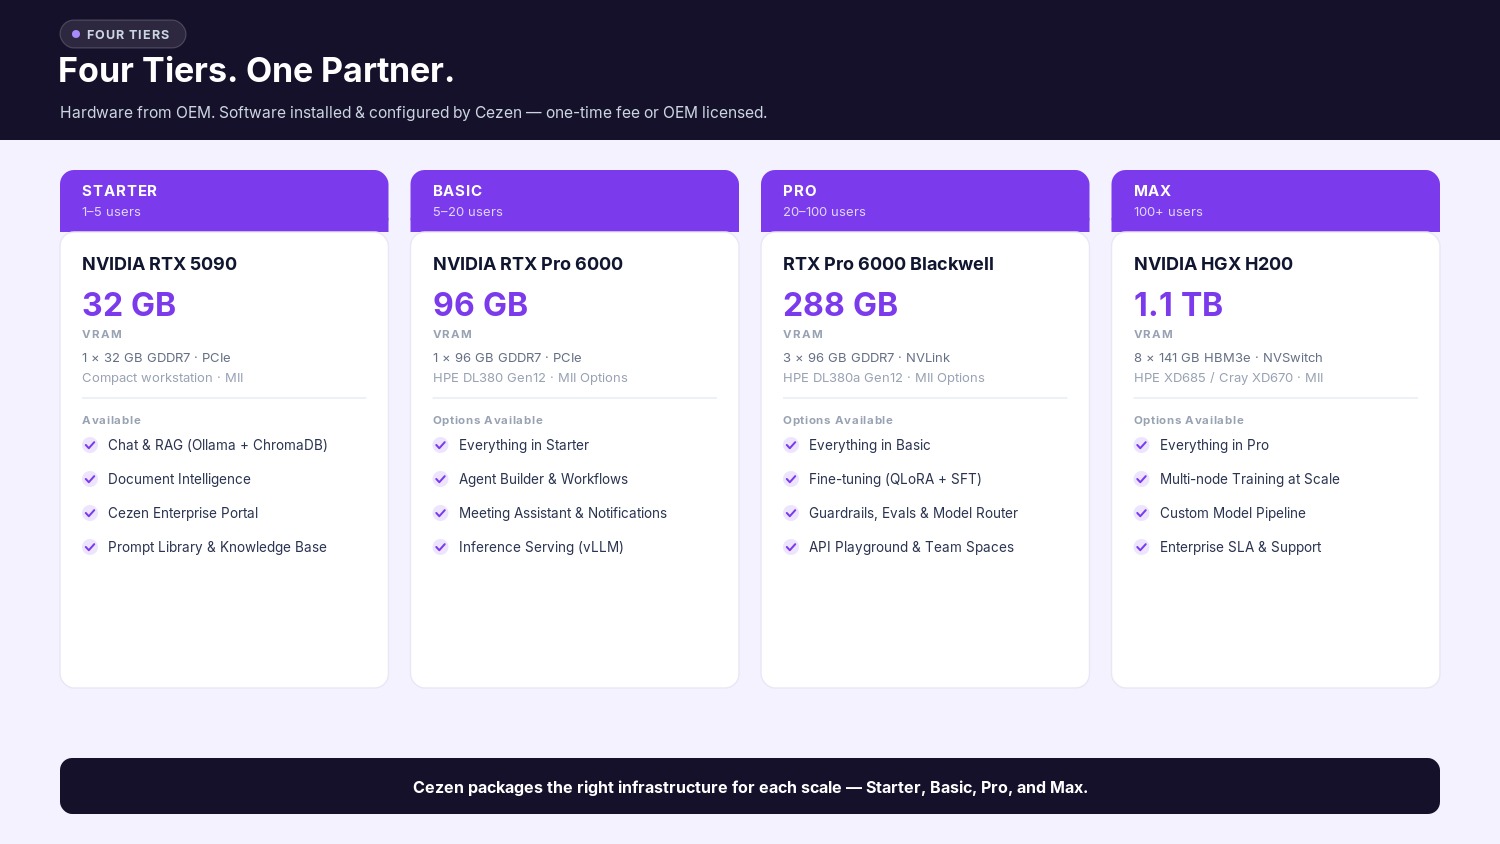Viewport: 1500px width, 844px height.
Task: Click the checkmark next to Meeting Assistant & Notifications
Action: tap(441, 513)
